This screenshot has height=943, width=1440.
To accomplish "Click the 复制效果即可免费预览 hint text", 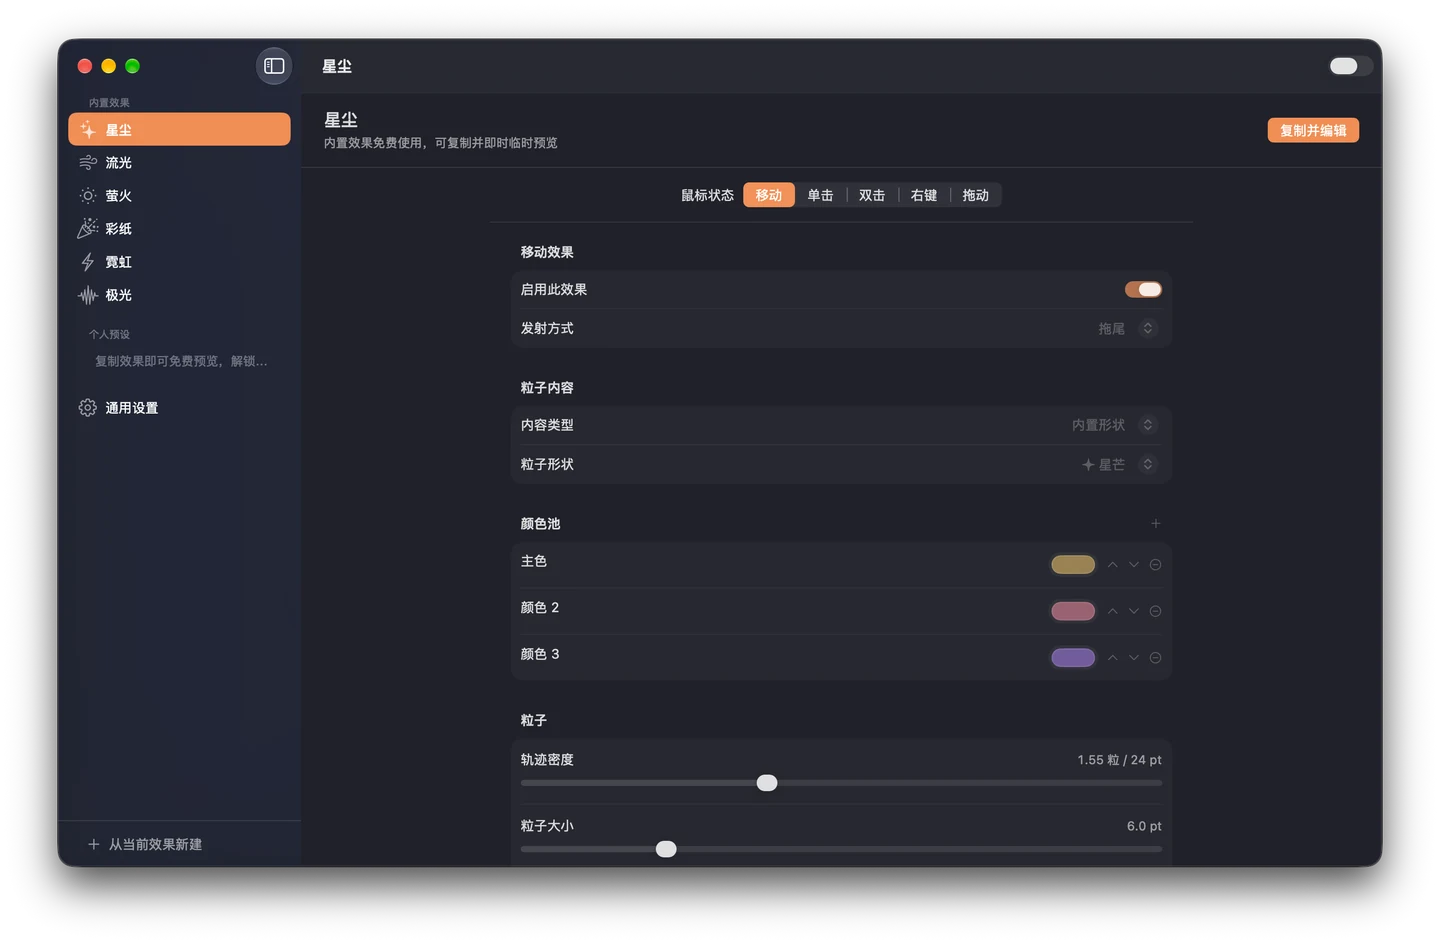I will pos(181,361).
